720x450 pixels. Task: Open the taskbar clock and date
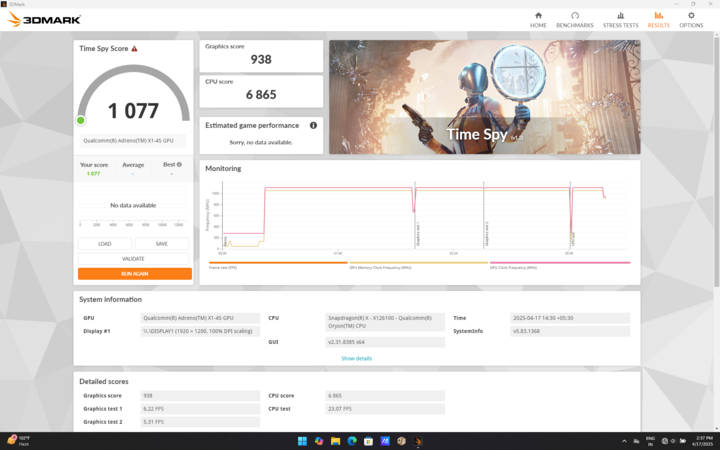(x=704, y=441)
